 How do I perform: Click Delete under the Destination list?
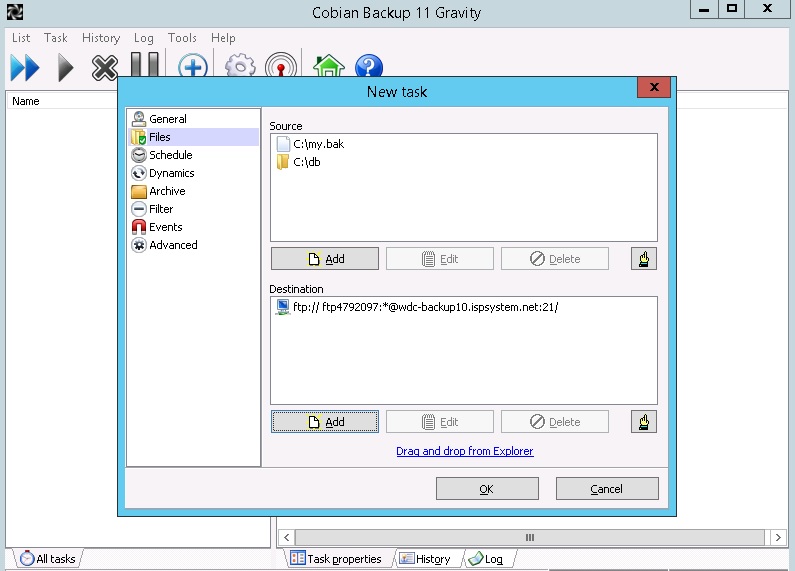[x=555, y=422]
